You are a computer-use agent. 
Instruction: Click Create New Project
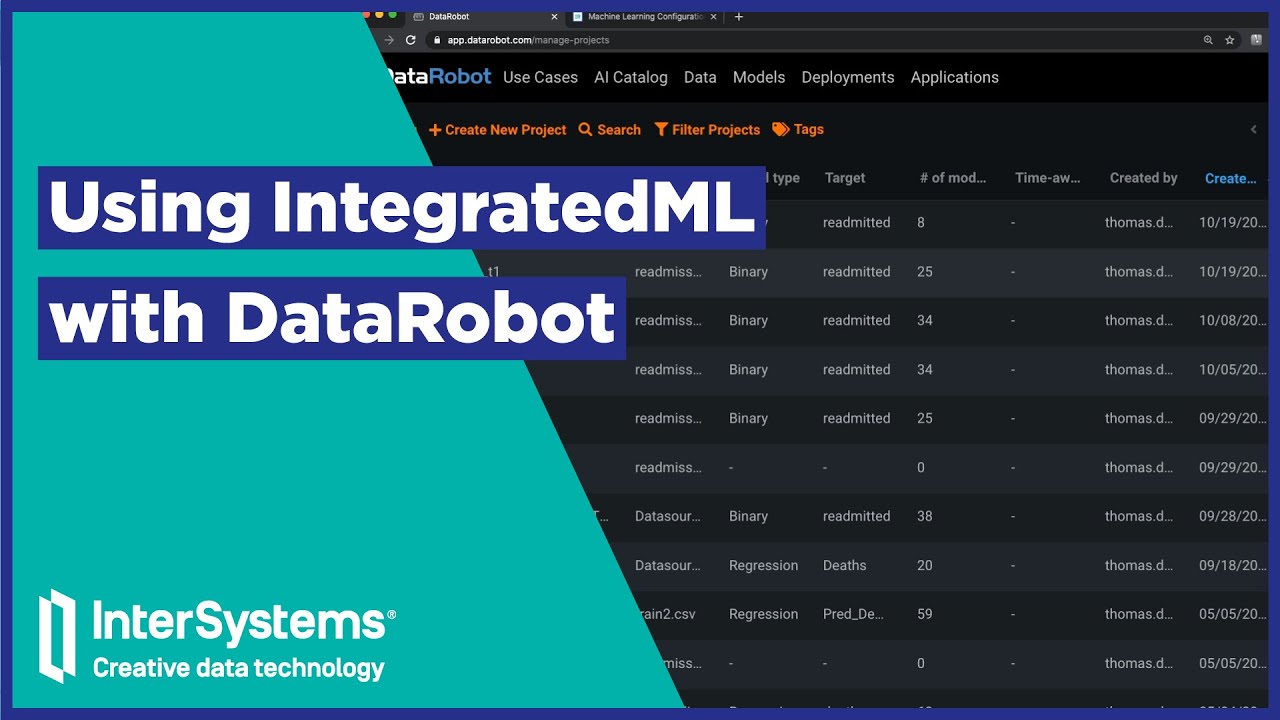(498, 130)
